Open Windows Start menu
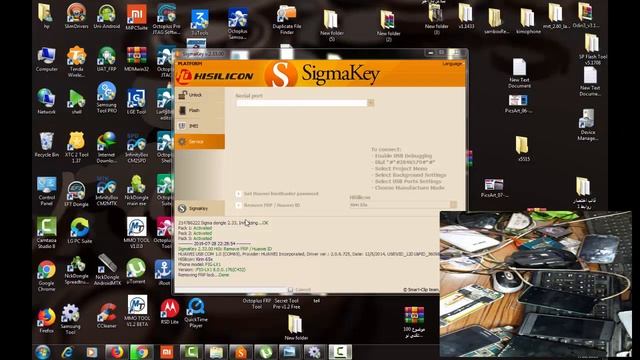 coord(43,352)
